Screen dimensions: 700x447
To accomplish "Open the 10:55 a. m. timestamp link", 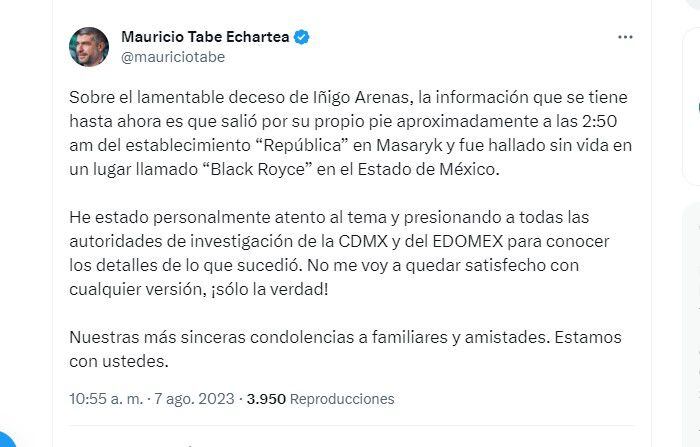I will (105, 398).
